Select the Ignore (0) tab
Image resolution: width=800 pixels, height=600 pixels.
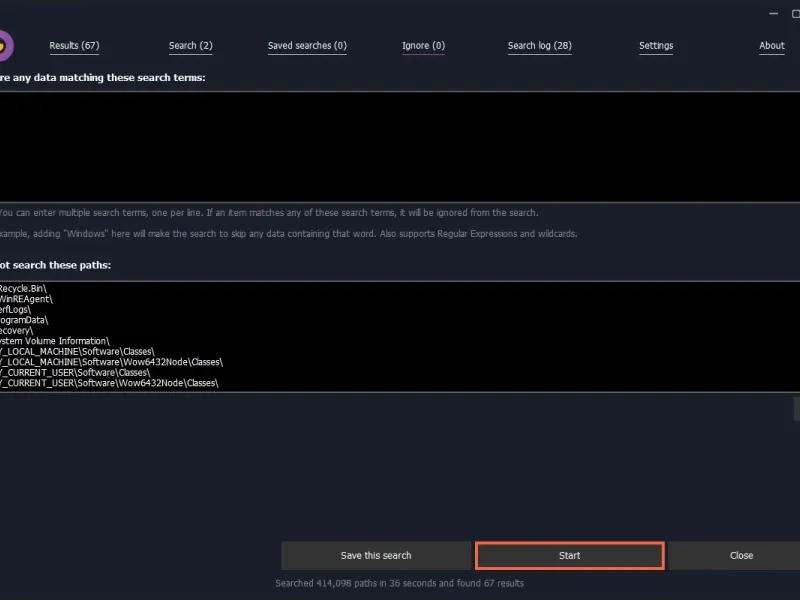(x=423, y=45)
